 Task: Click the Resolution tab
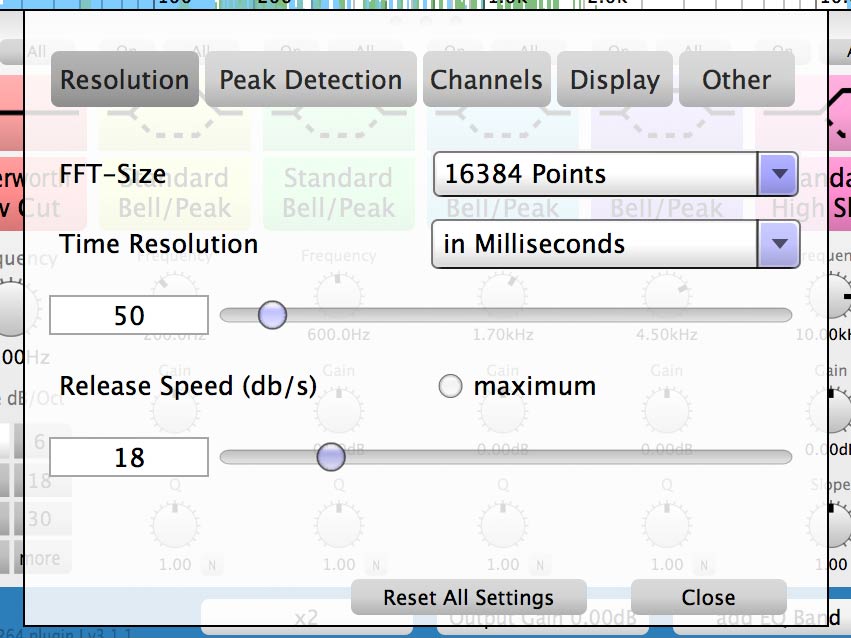pyautogui.click(x=124, y=80)
